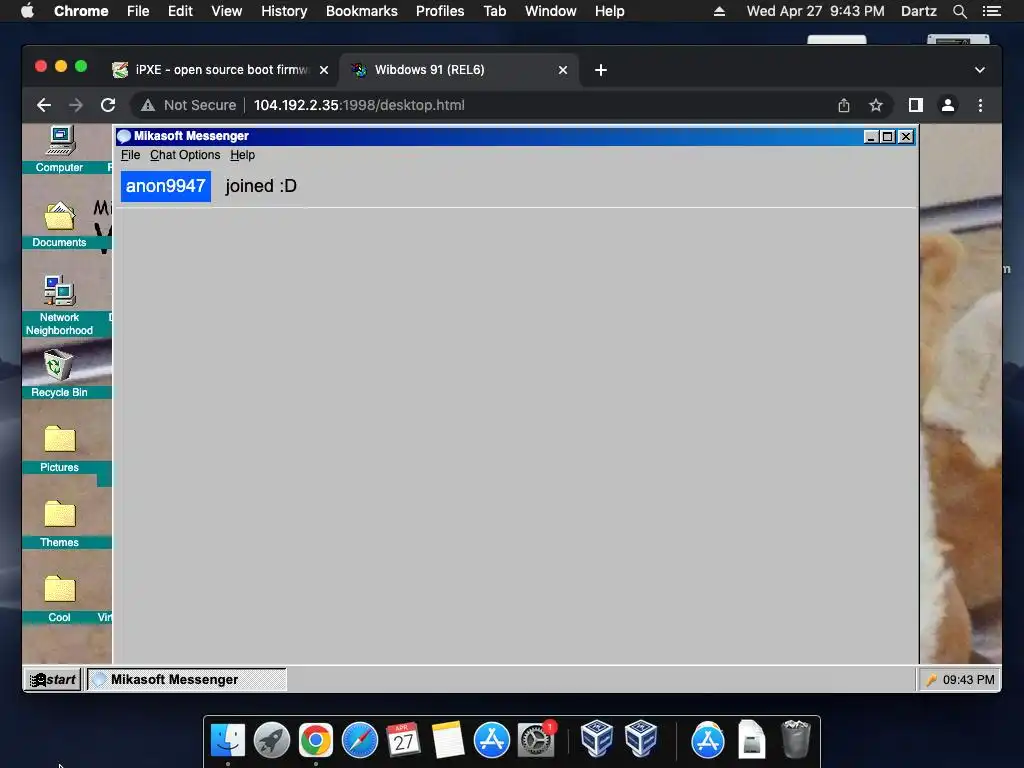The width and height of the screenshot is (1024, 768).
Task: Click the anon9947 username tag
Action: click(x=166, y=186)
